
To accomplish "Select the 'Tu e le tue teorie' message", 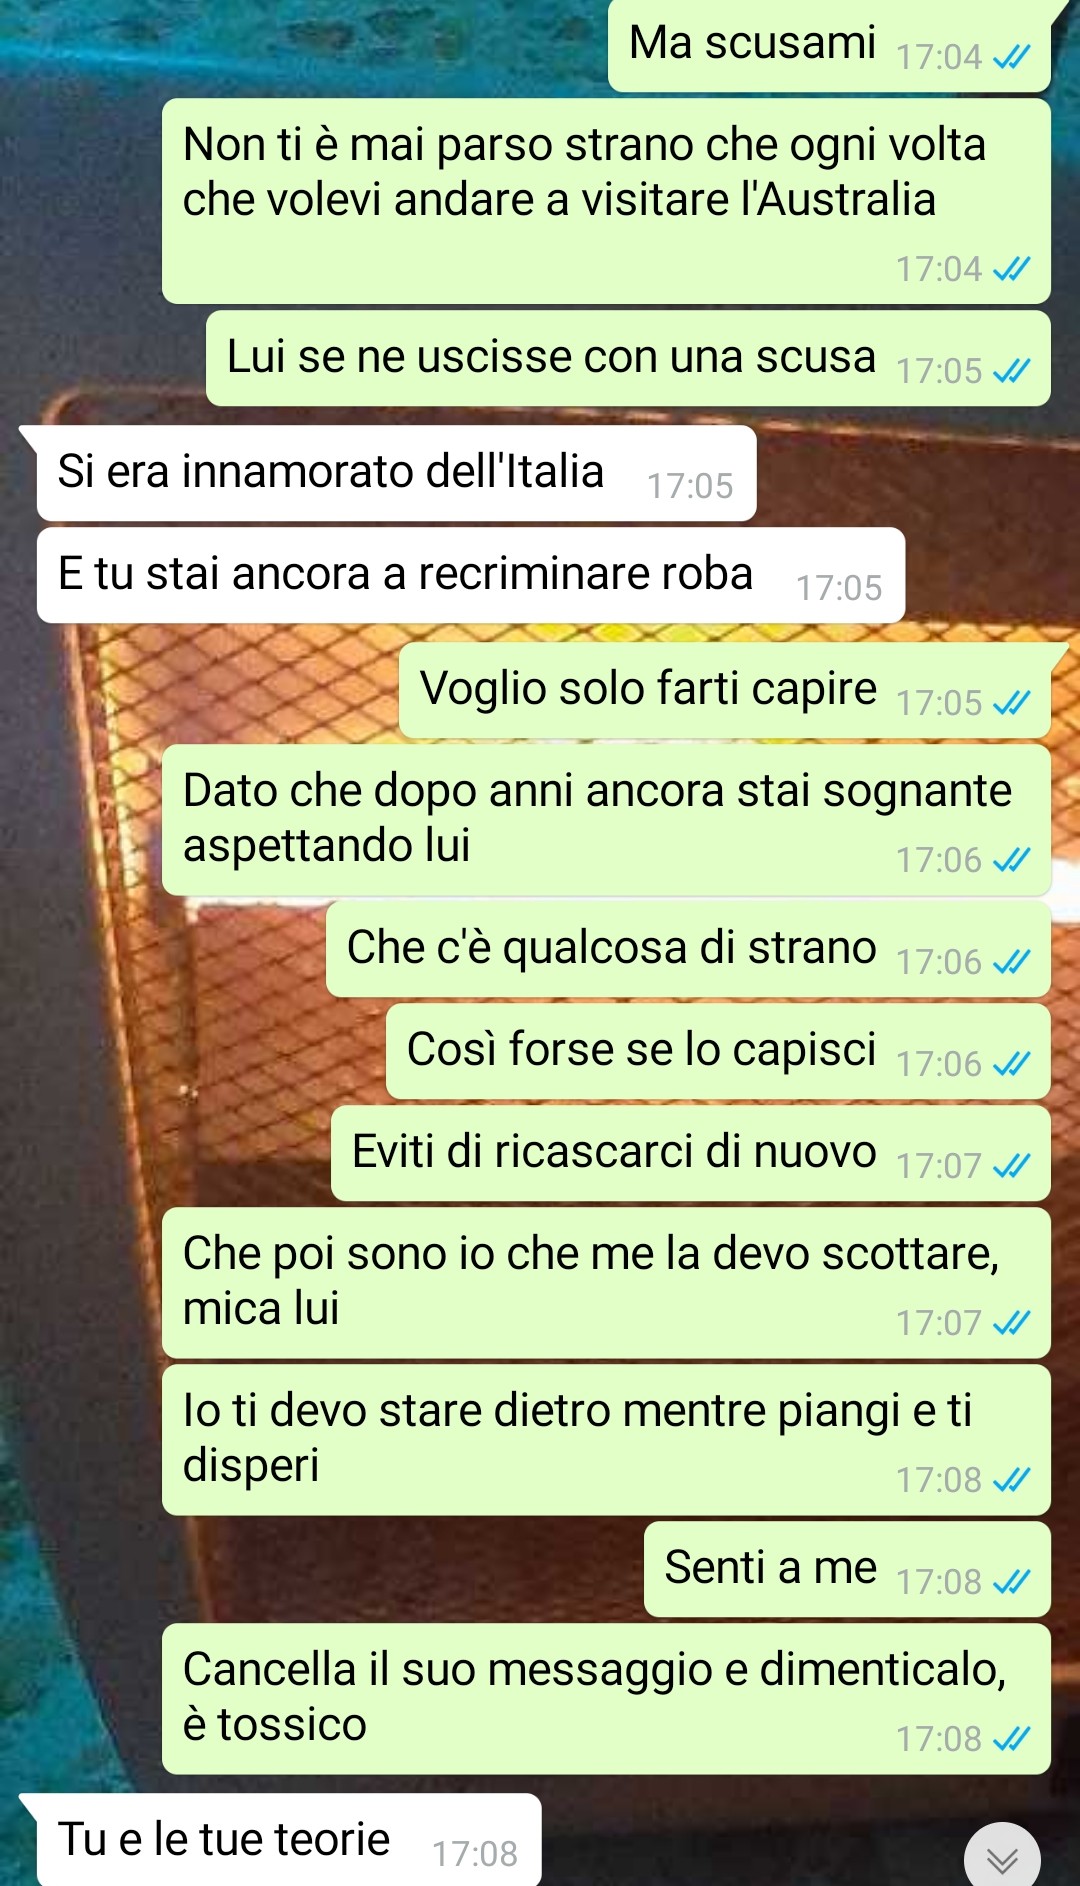I will pos(289,1840).
